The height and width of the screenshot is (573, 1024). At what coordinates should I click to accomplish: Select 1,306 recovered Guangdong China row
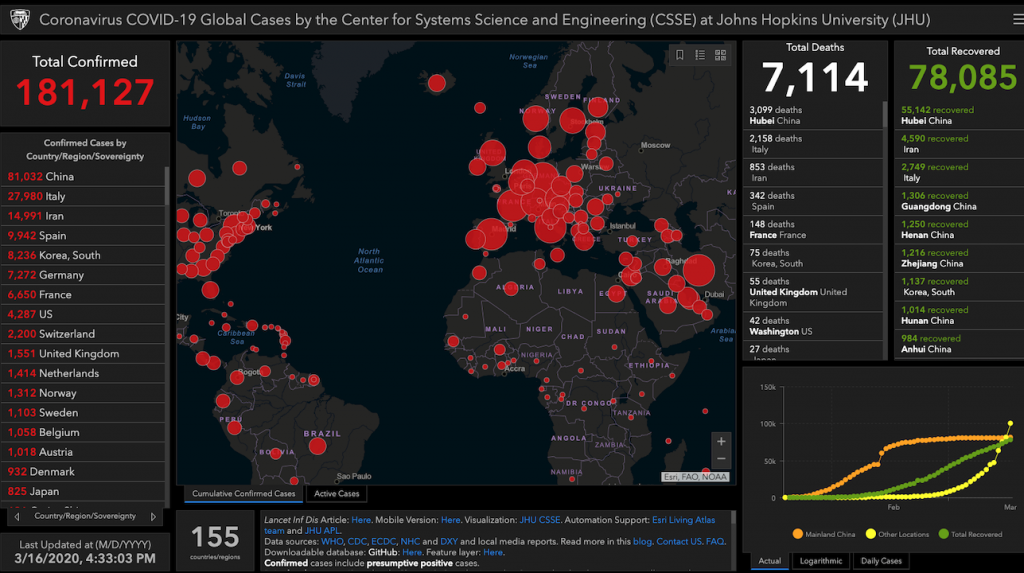959,201
